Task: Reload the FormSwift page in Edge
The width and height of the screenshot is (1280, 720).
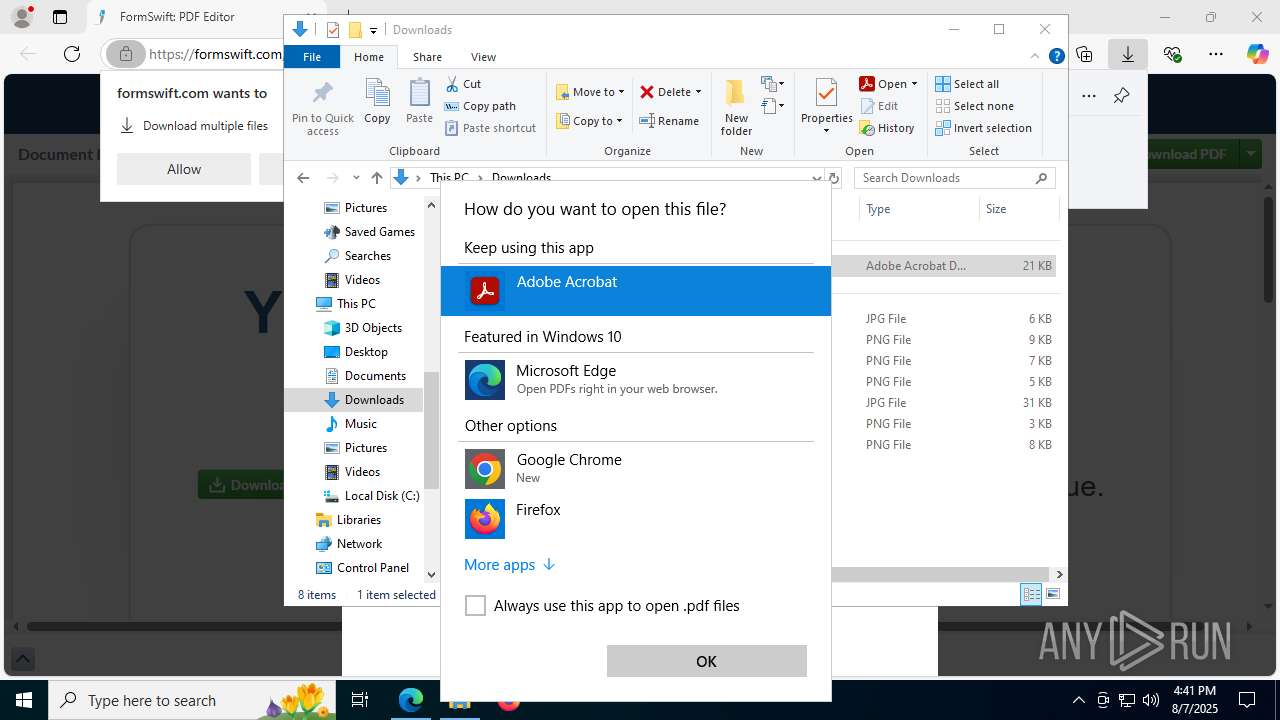Action: click(x=71, y=54)
